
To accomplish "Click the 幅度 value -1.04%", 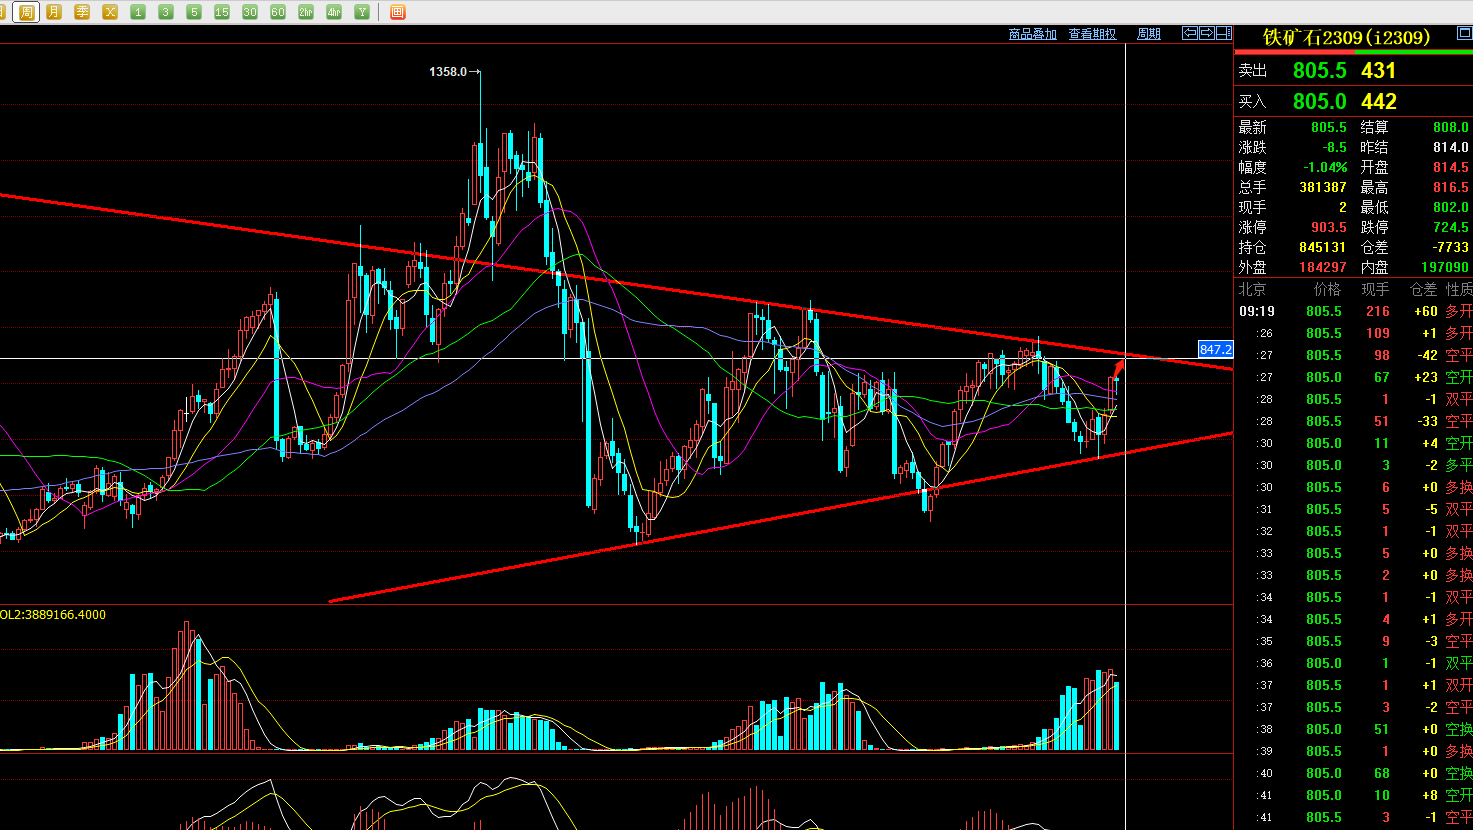I will click(1326, 167).
